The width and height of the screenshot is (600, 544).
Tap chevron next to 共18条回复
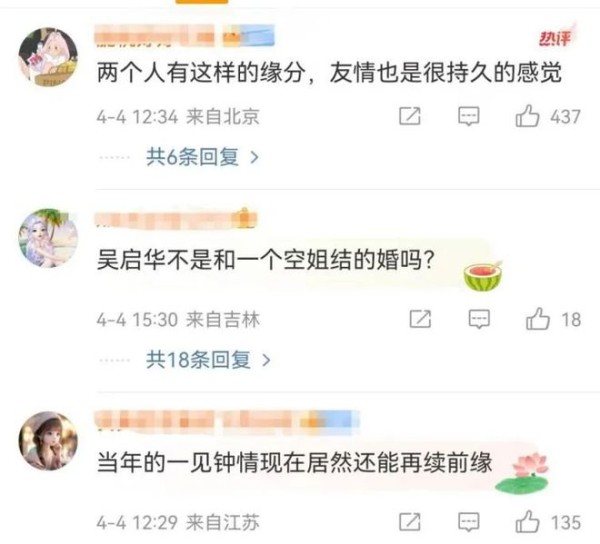[266, 360]
